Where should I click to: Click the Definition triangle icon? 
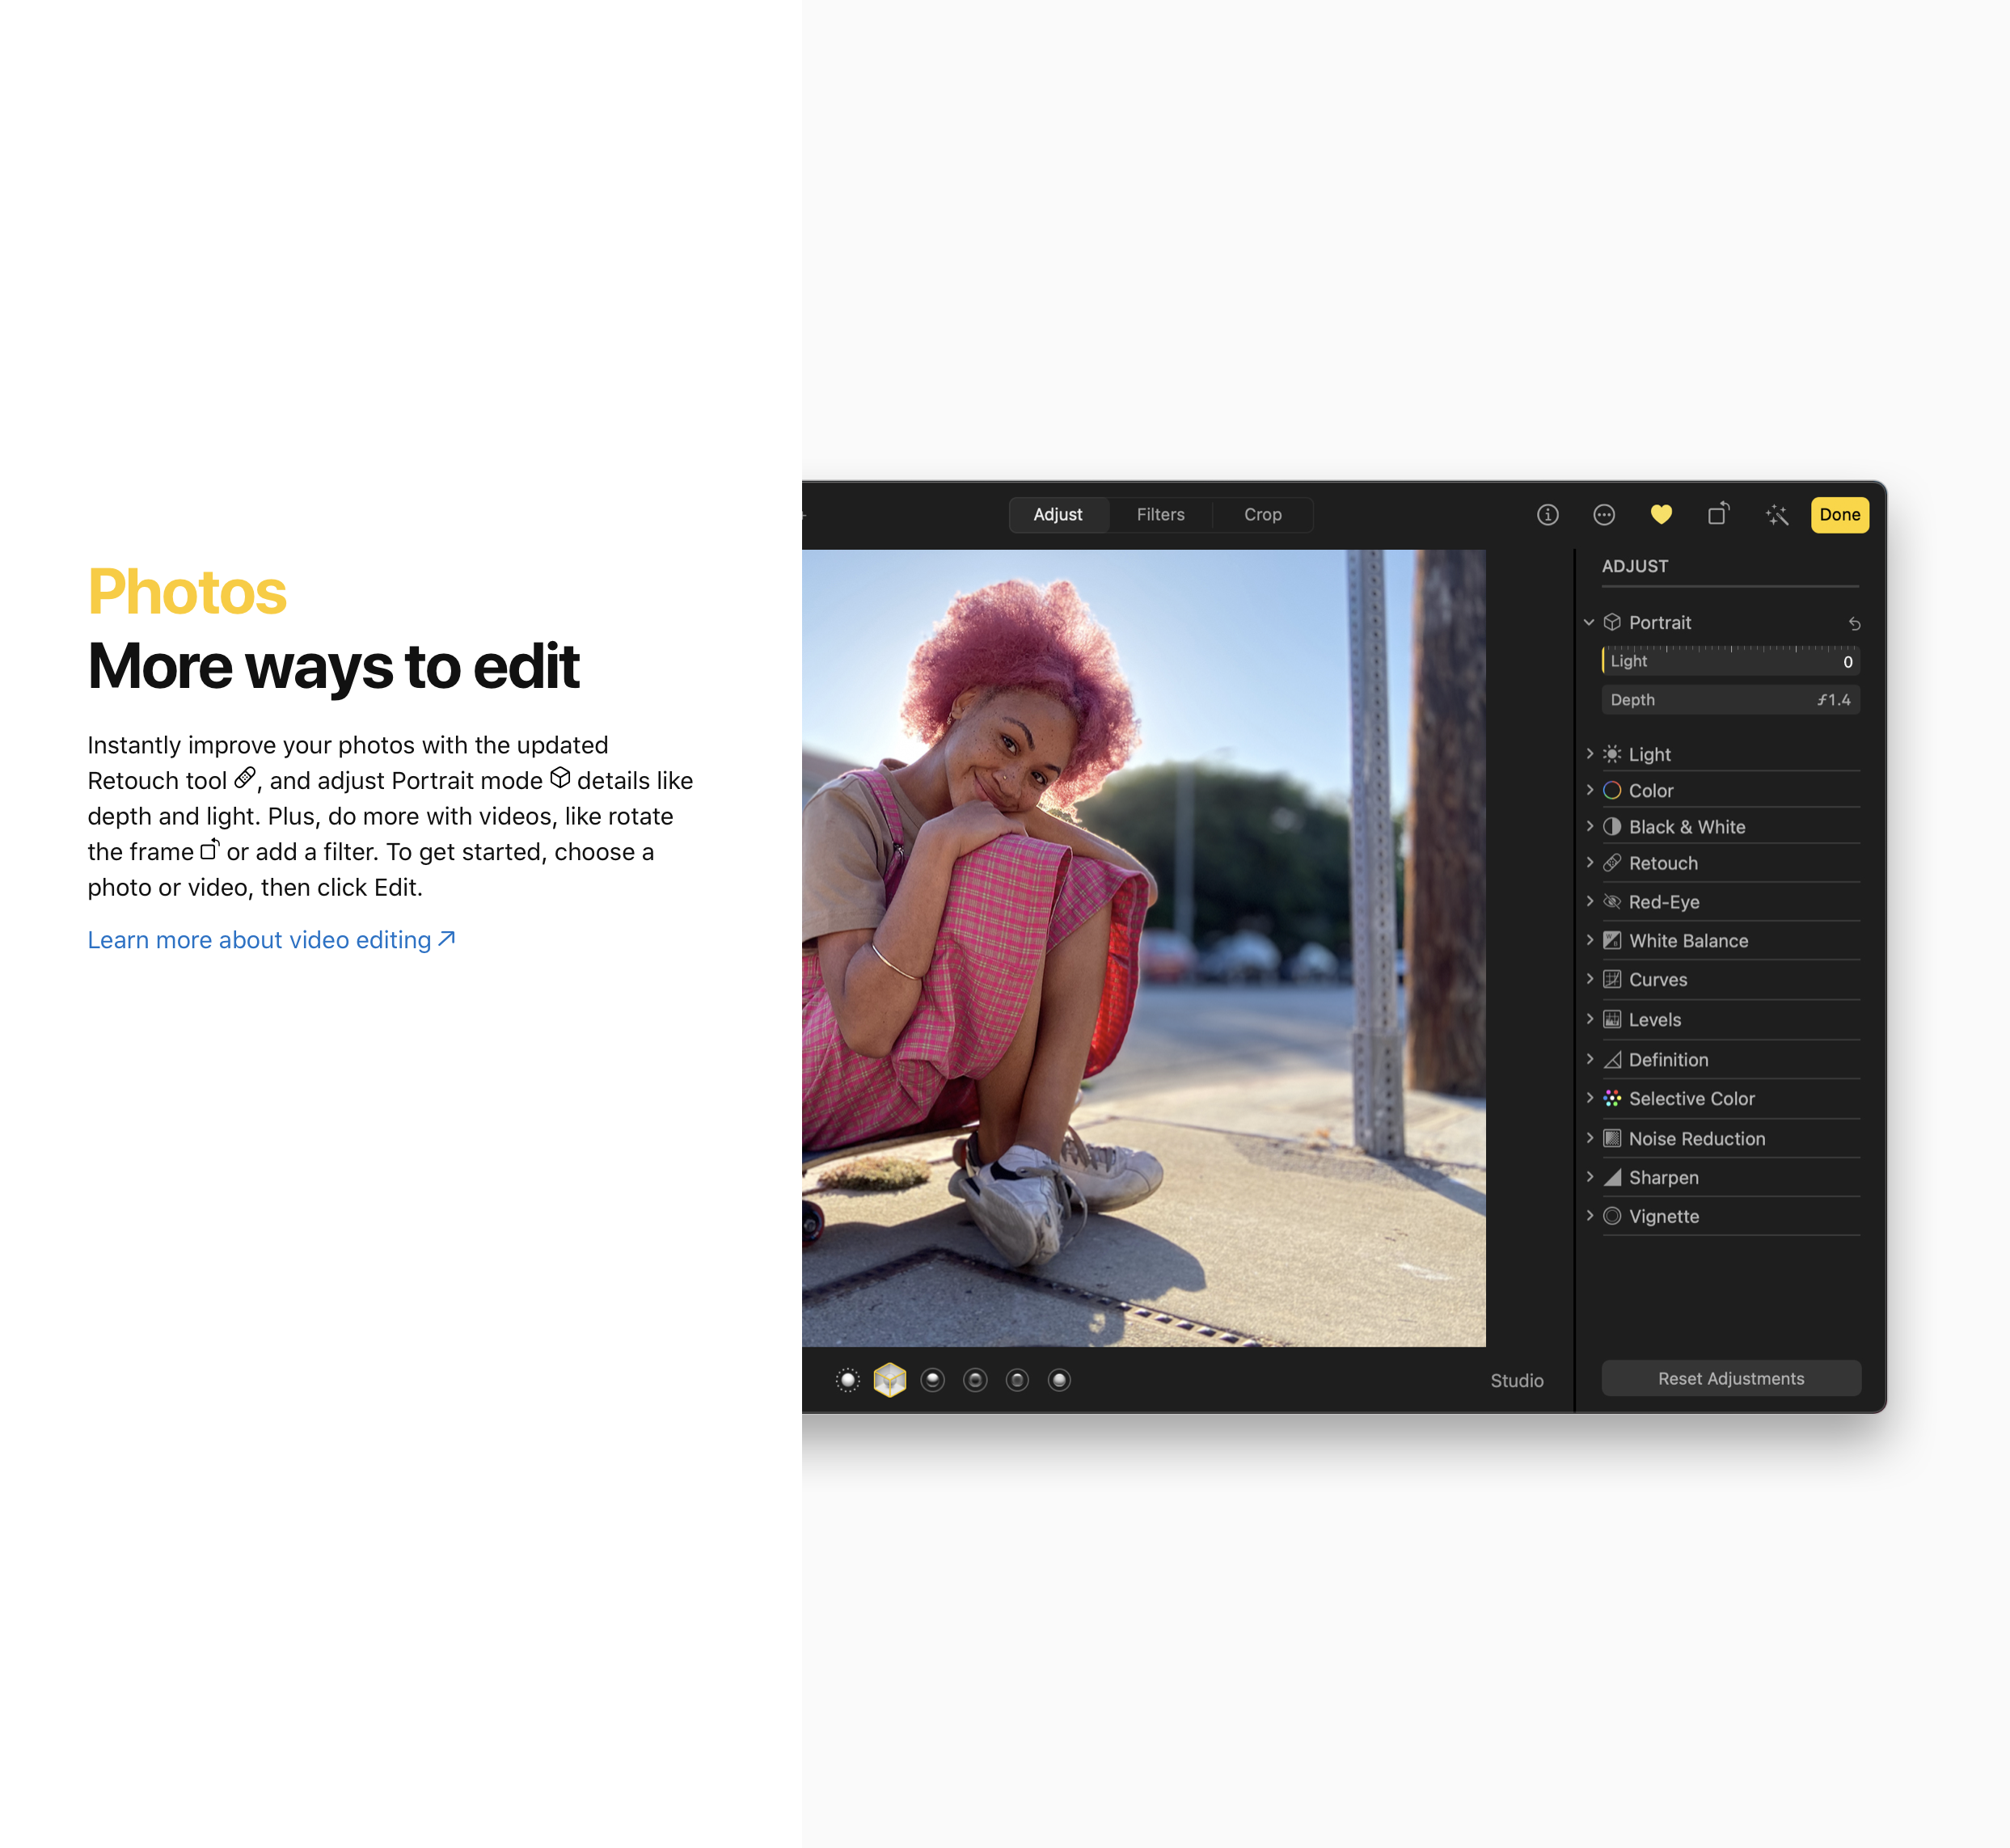tap(1612, 1059)
